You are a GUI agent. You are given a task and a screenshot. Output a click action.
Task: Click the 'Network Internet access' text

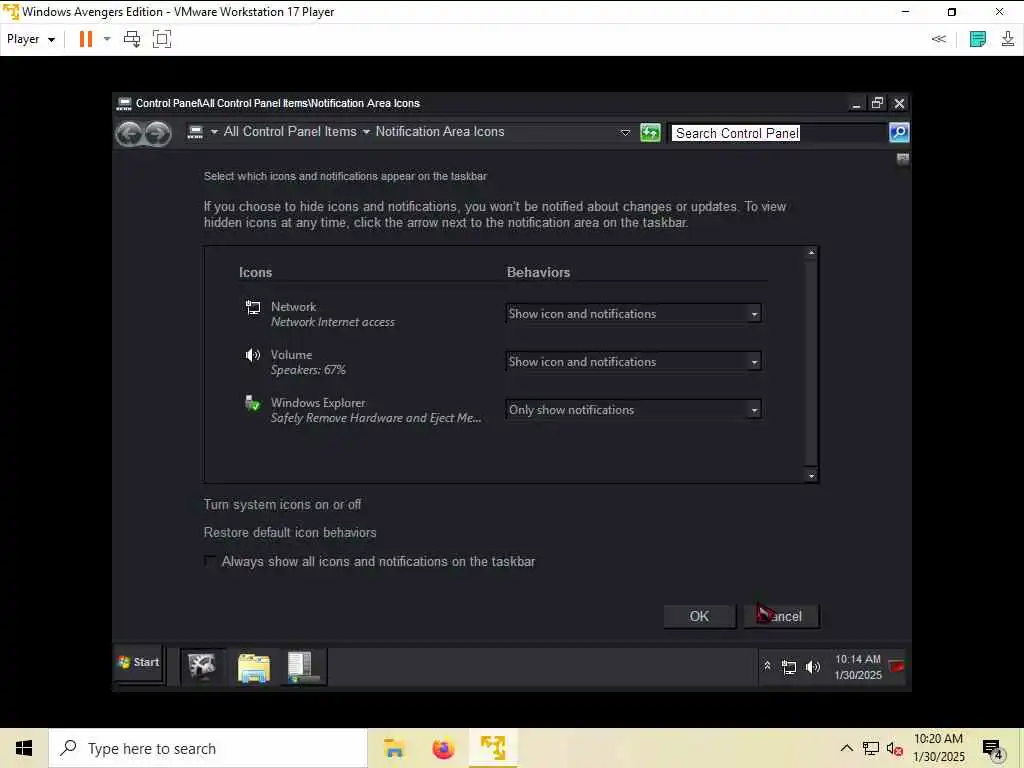pos(332,322)
